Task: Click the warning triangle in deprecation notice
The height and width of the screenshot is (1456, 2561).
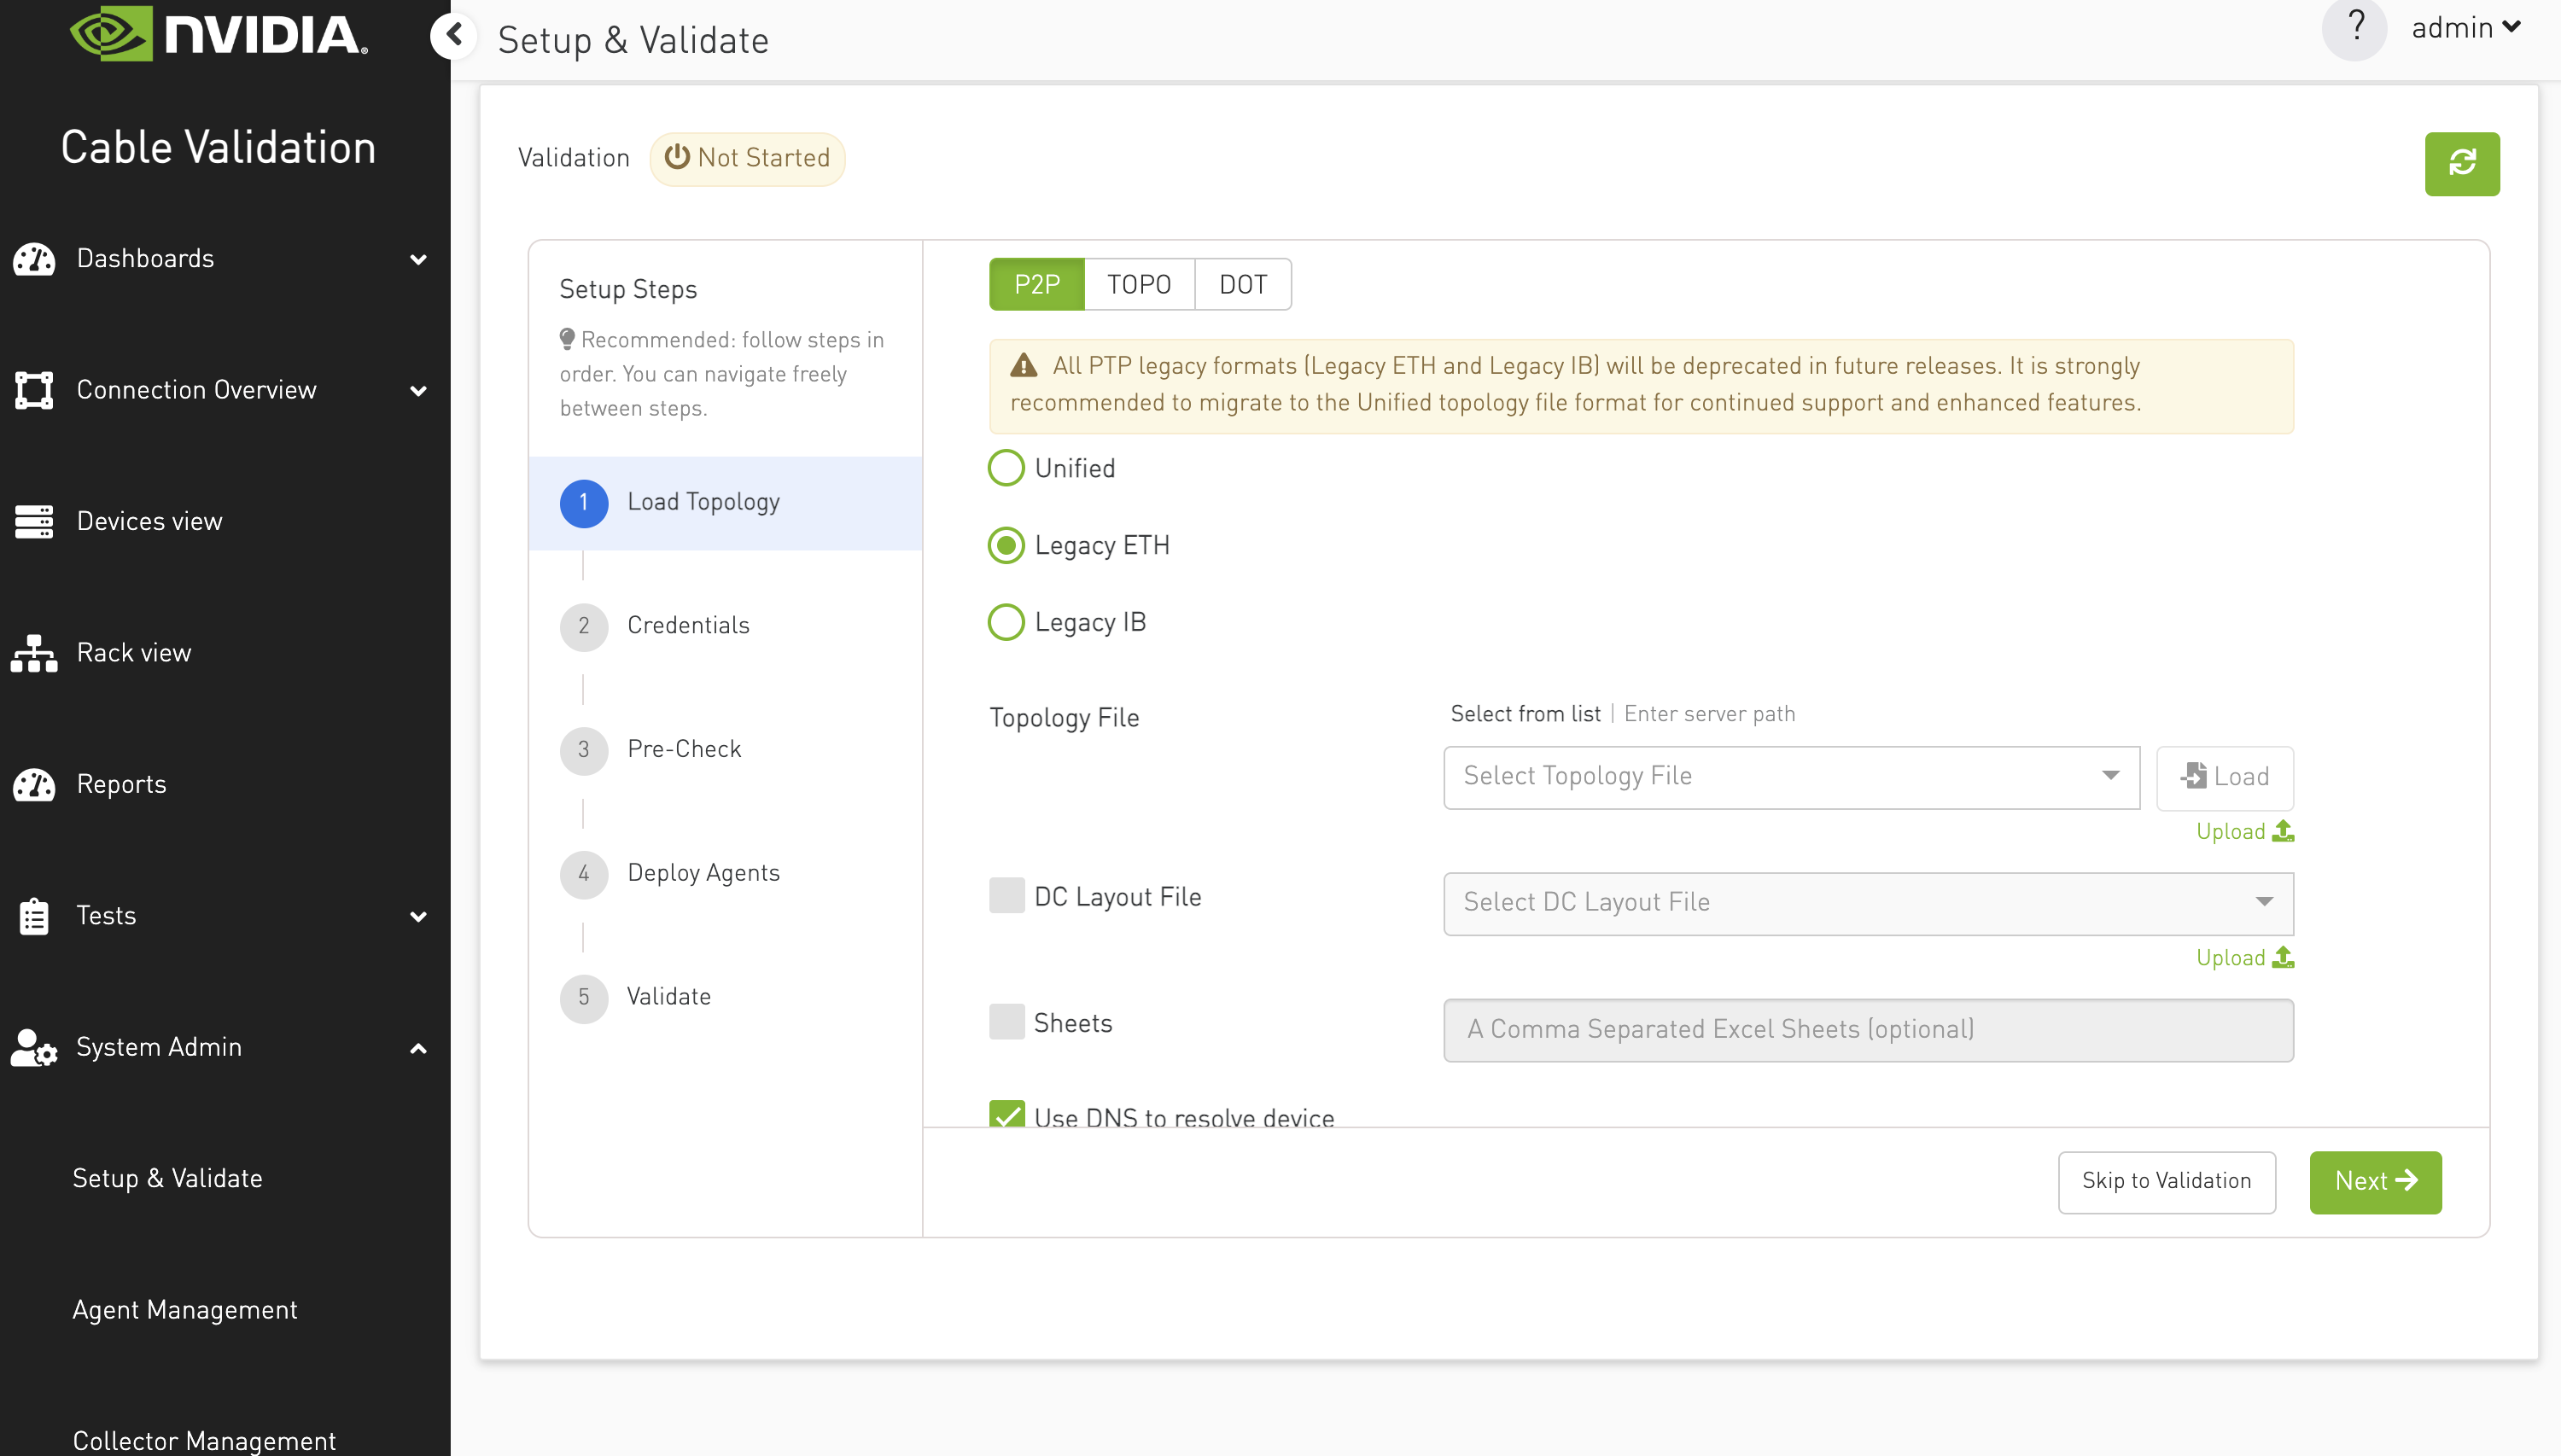Action: pyautogui.click(x=1023, y=365)
